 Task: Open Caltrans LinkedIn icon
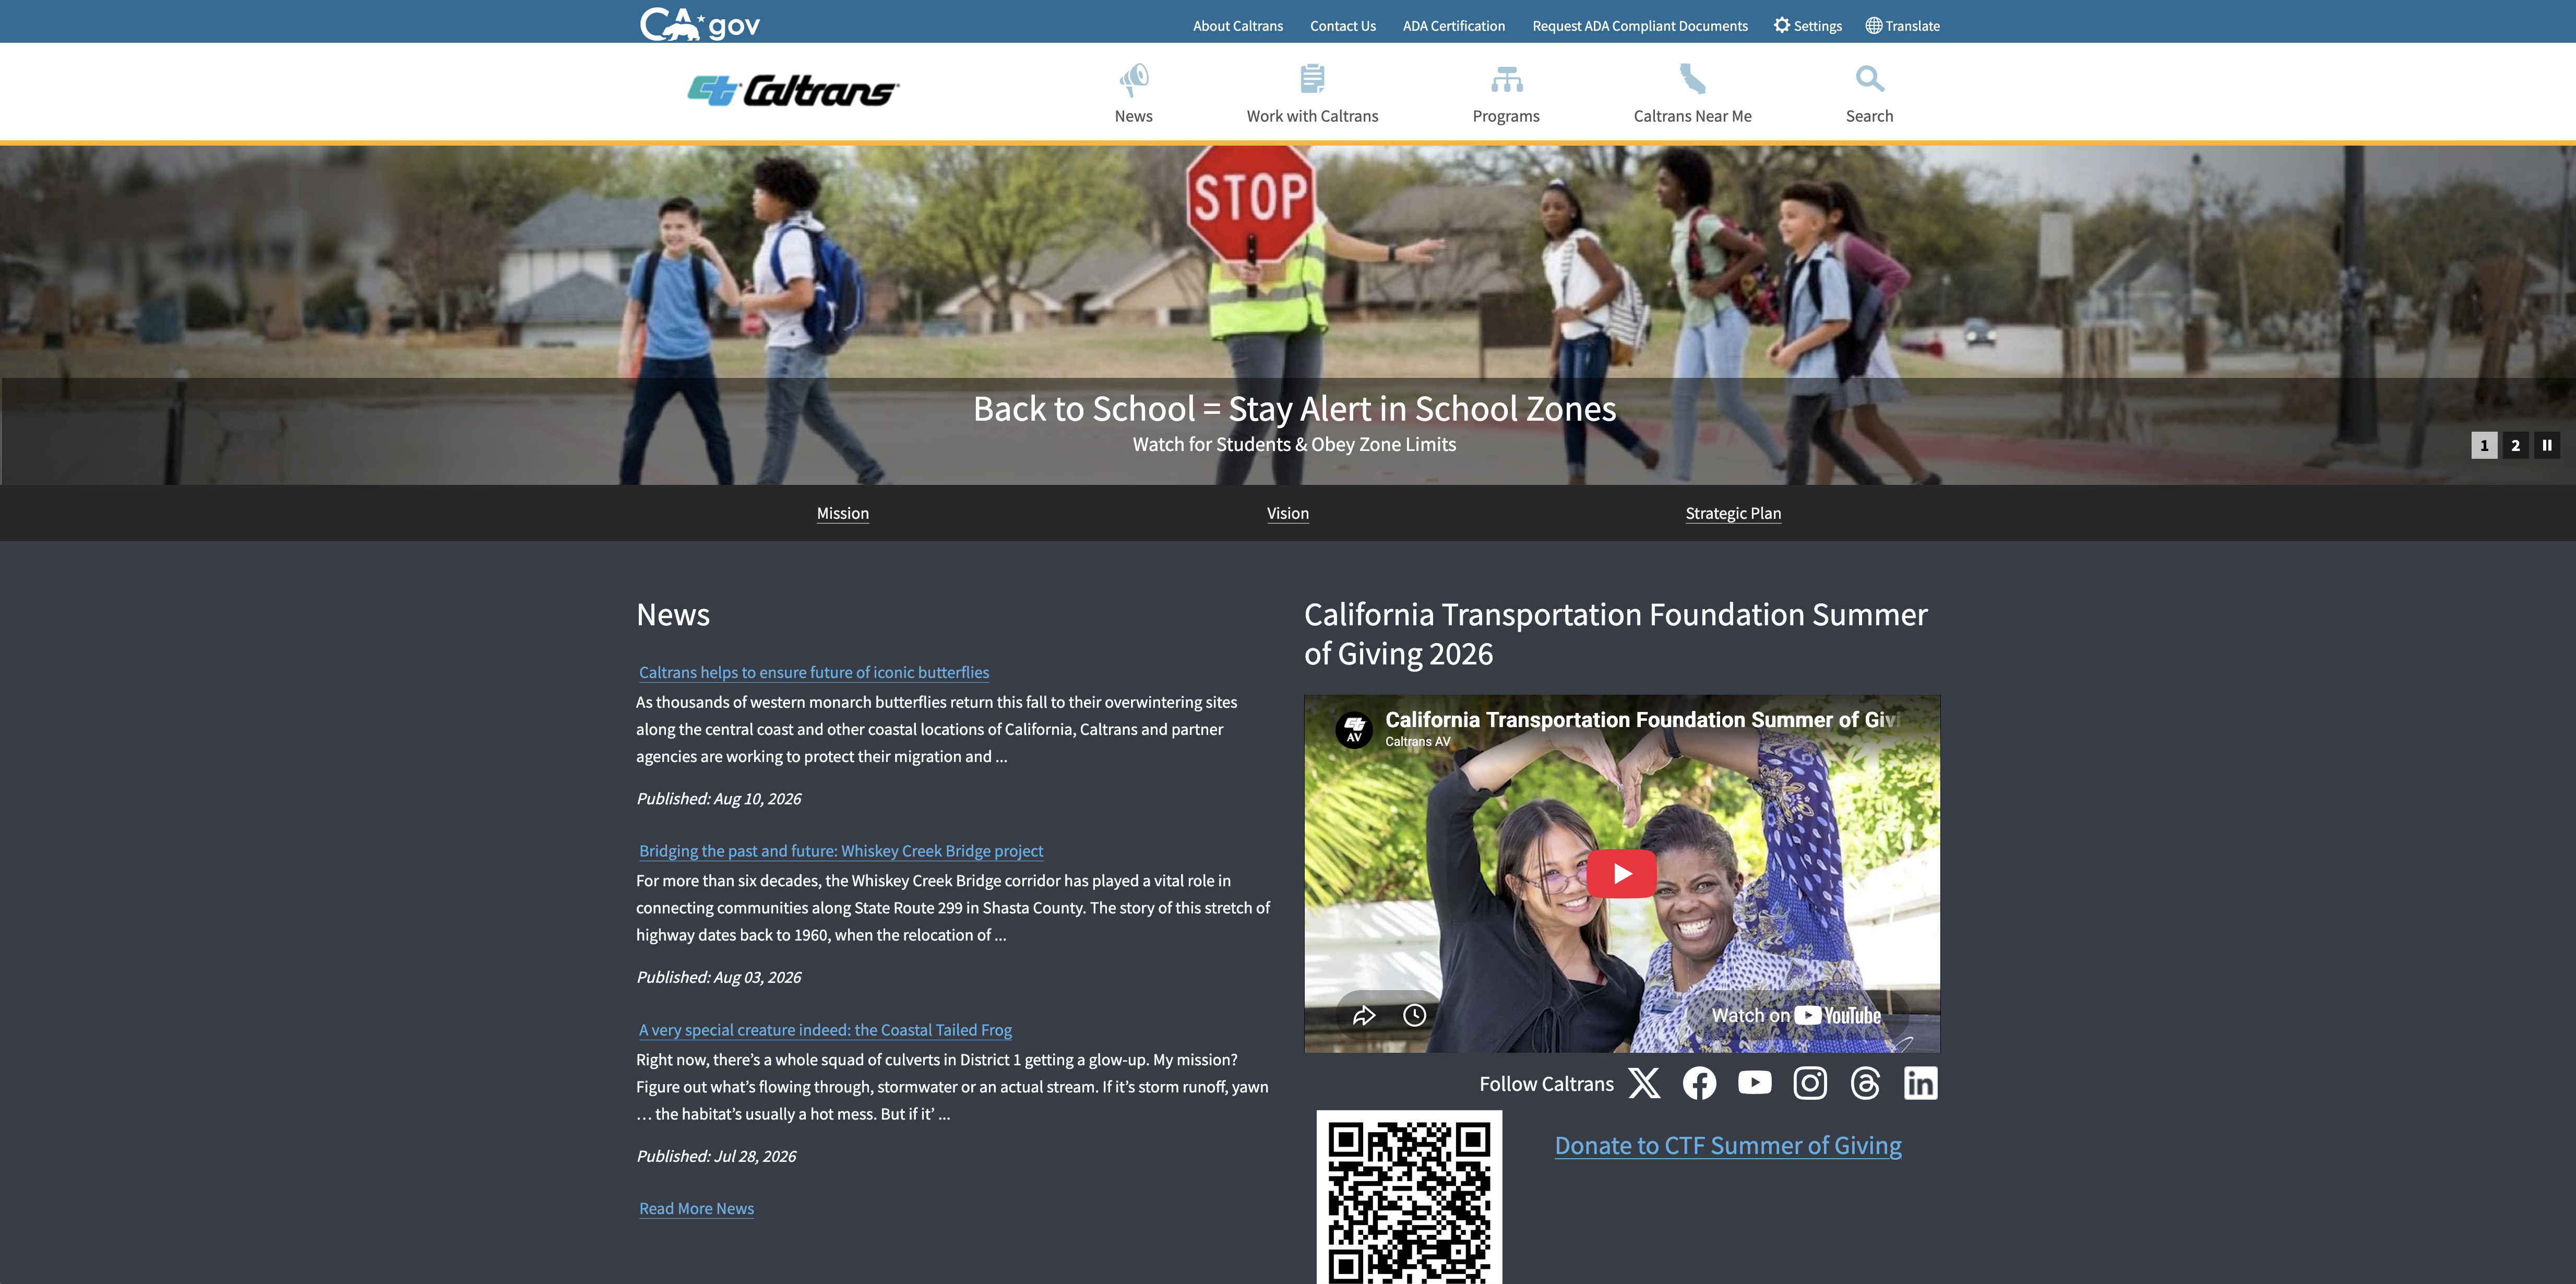[x=1920, y=1083]
